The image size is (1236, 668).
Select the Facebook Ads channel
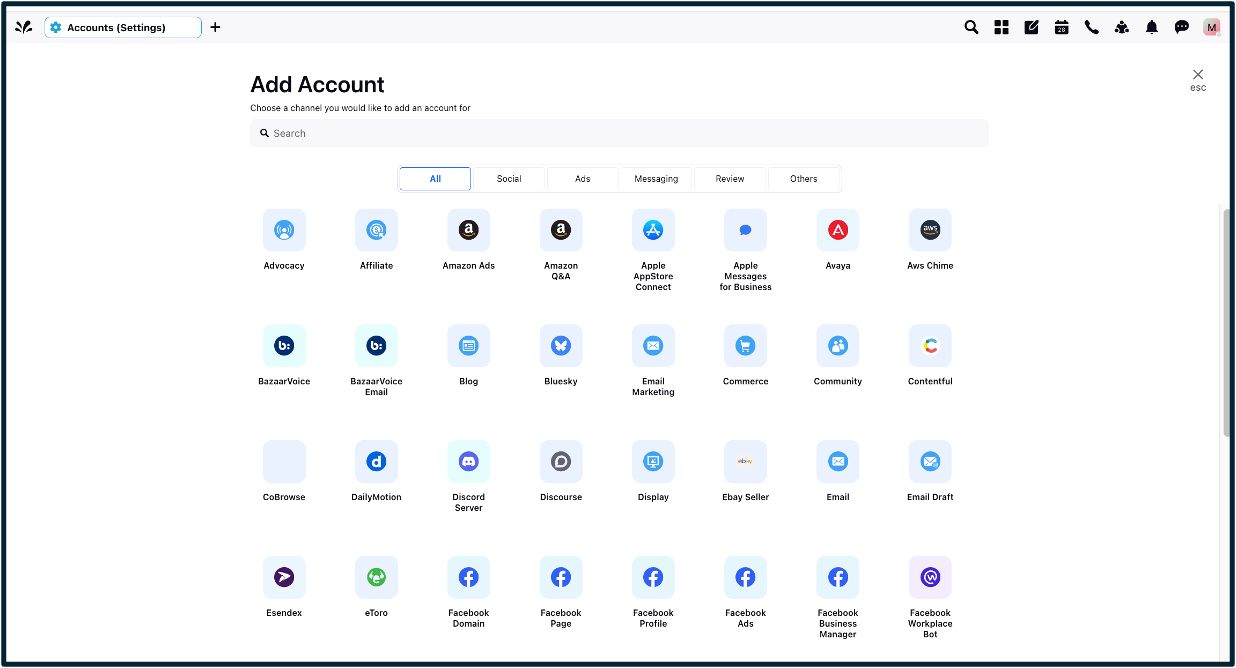745,577
